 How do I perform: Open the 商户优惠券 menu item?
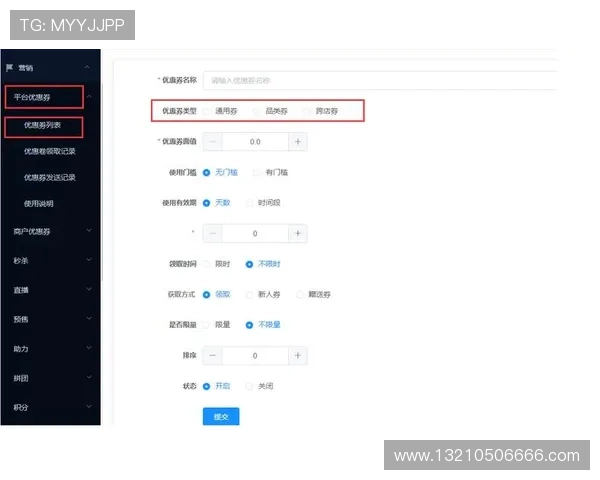32,232
